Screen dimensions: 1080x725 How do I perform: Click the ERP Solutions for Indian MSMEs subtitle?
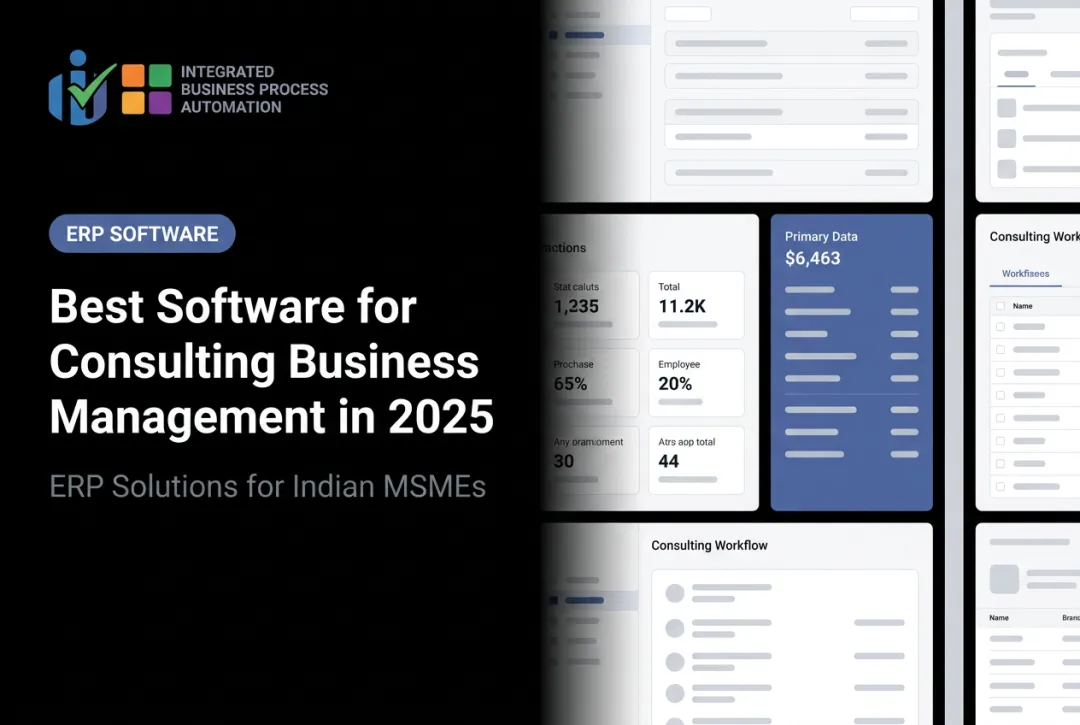(x=268, y=486)
